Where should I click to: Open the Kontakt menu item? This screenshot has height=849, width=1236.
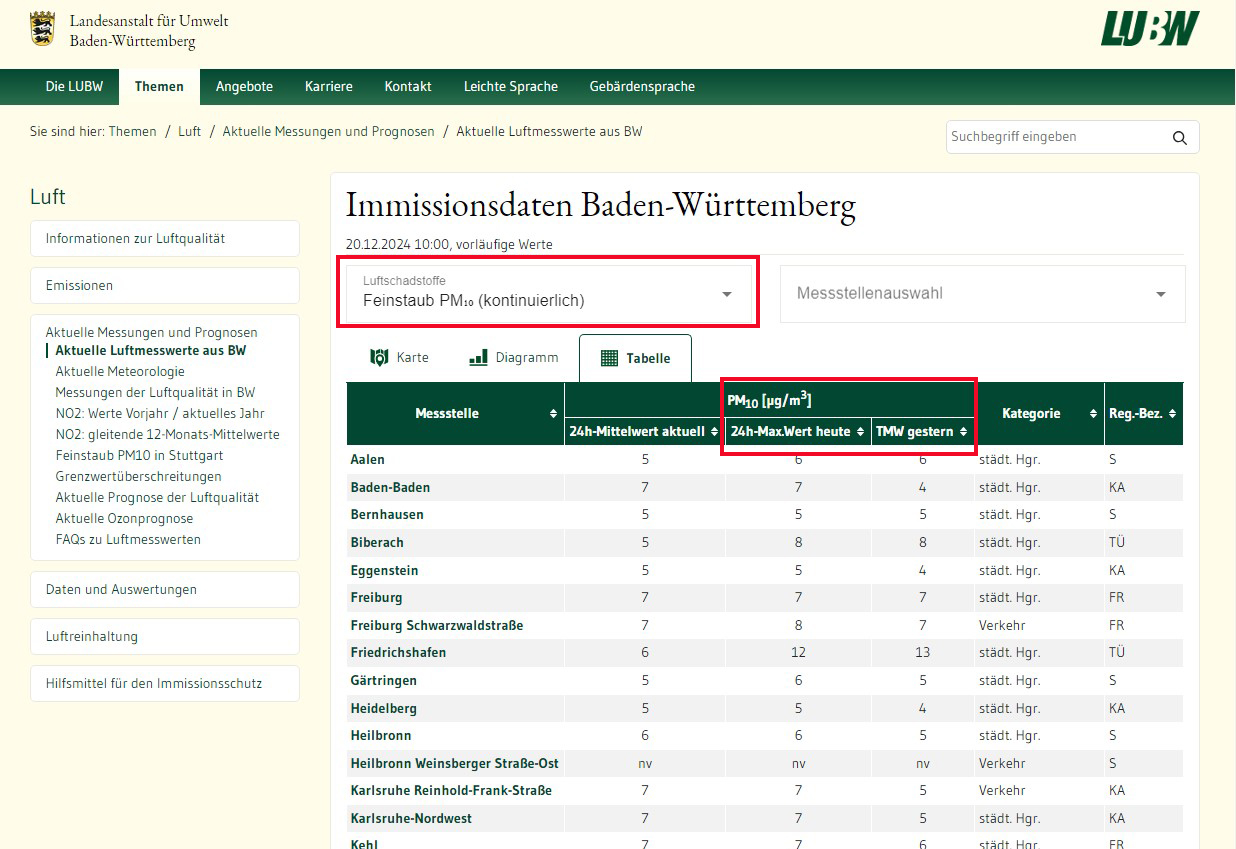tap(408, 86)
